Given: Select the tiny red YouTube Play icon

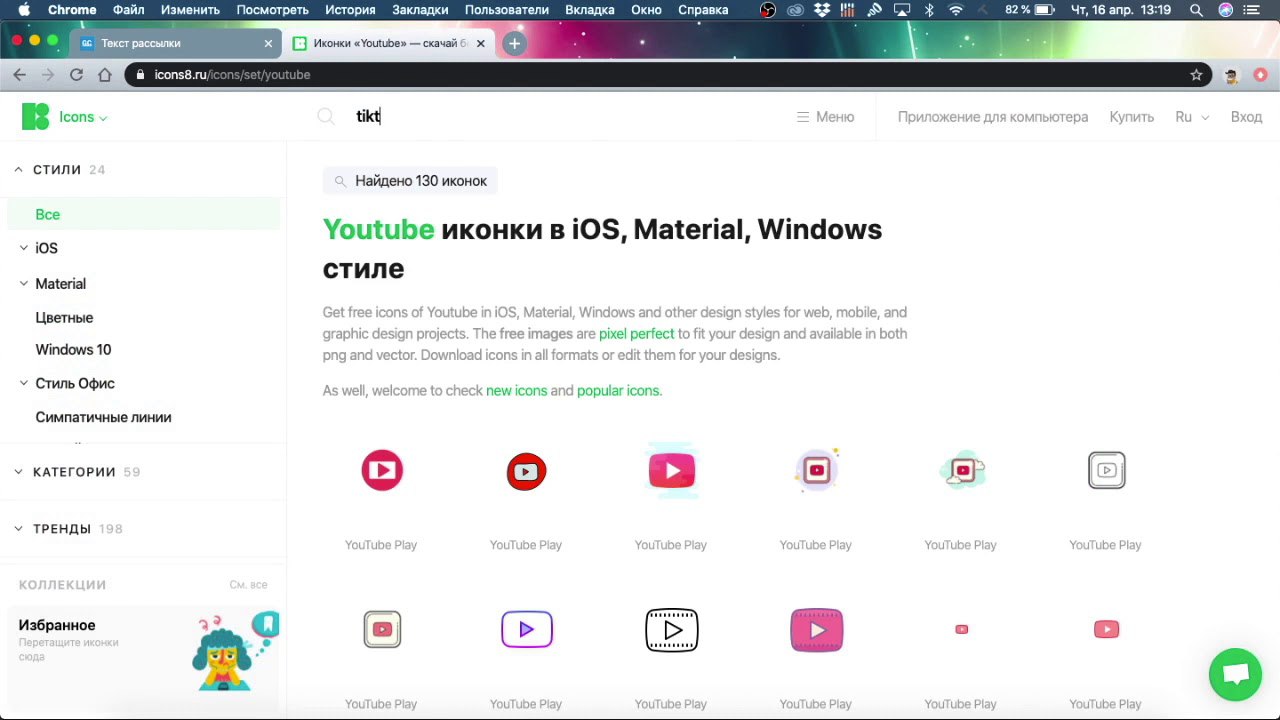Looking at the screenshot, I should click(962, 629).
